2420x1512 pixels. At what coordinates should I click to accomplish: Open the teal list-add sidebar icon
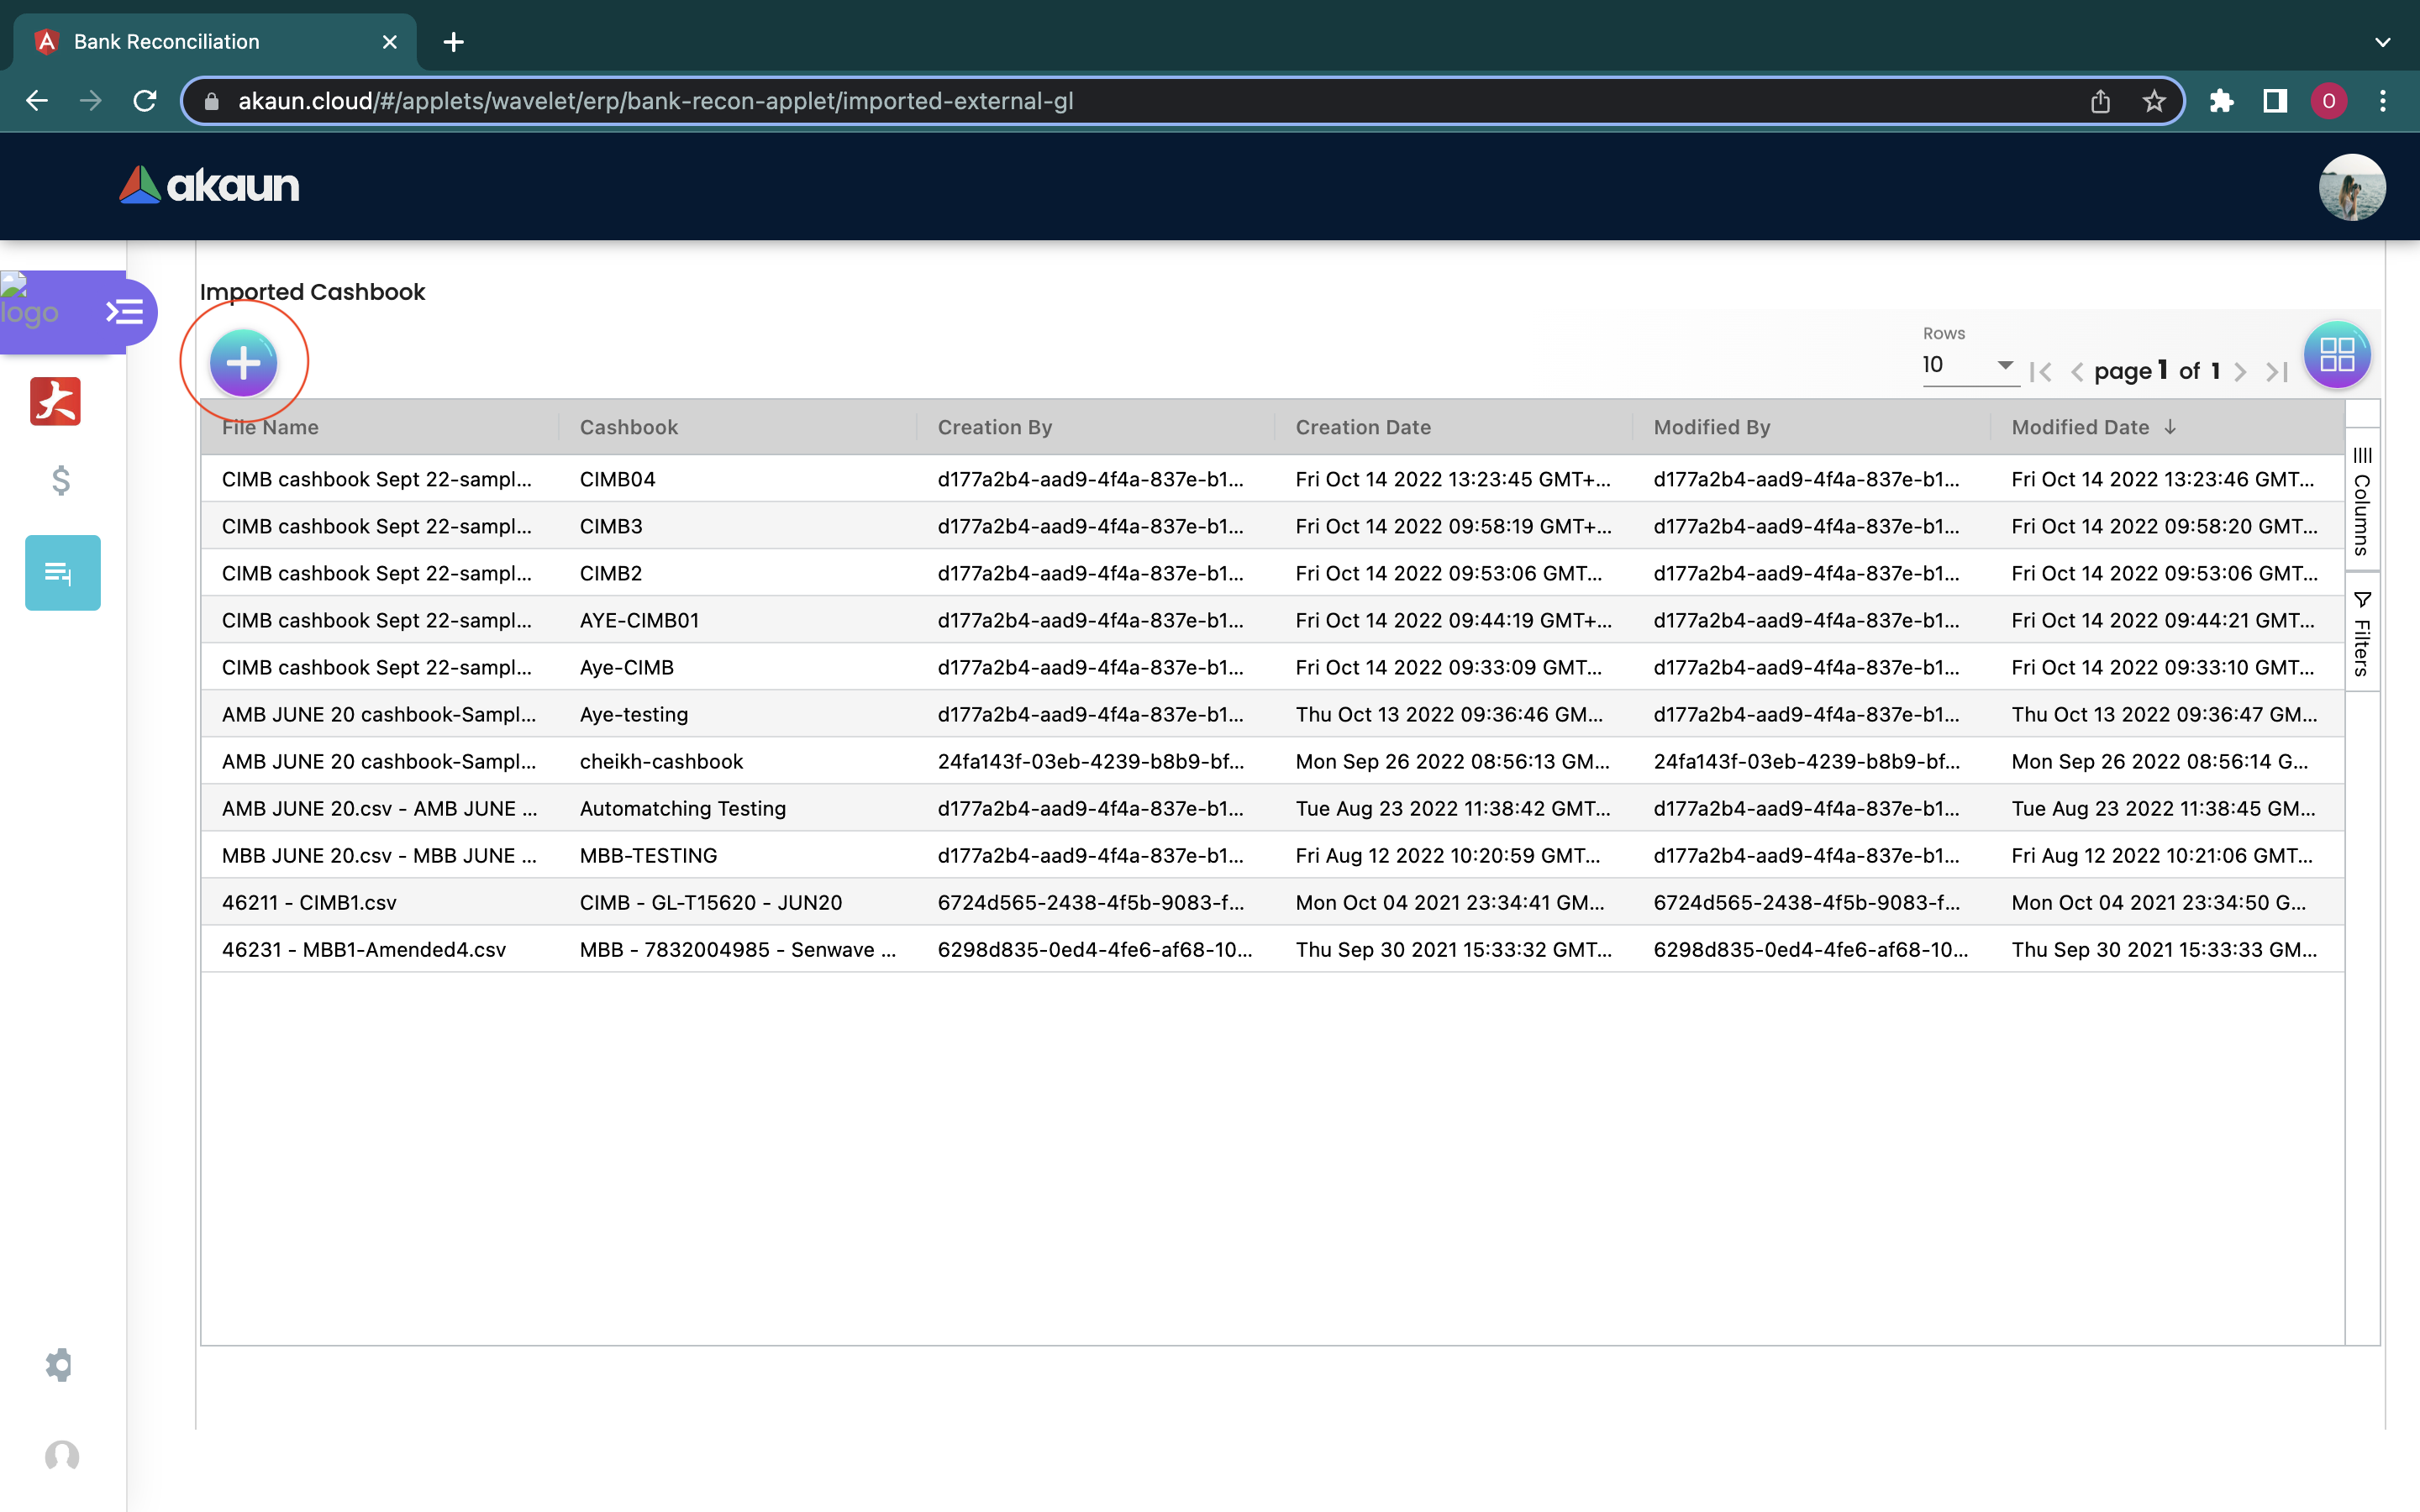(62, 573)
